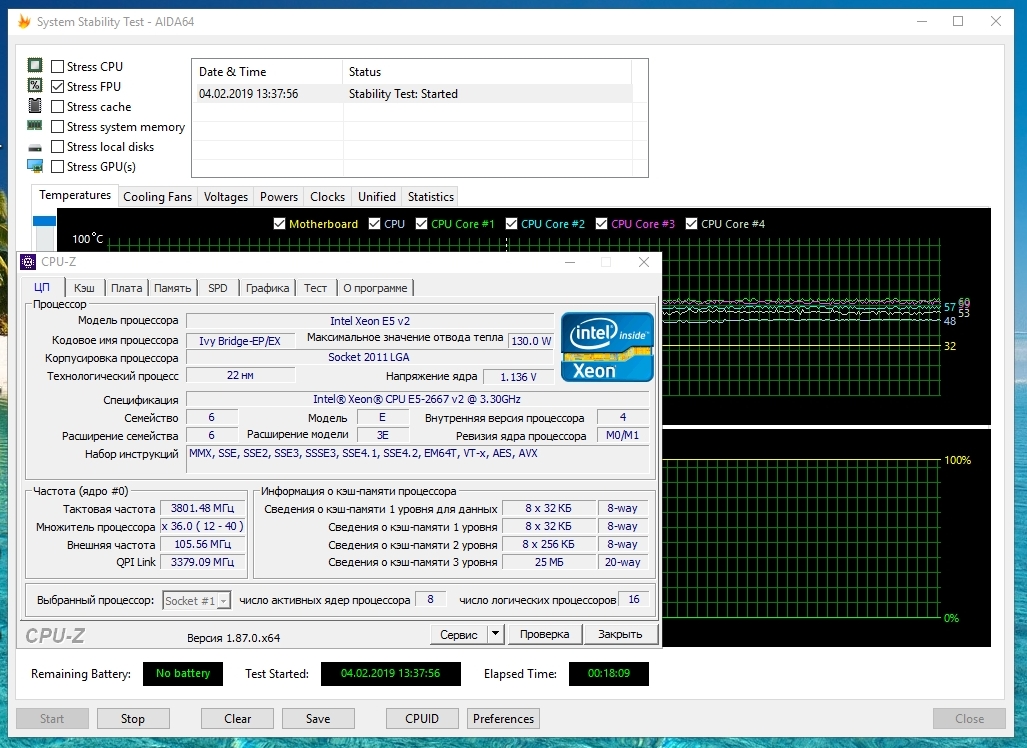Click the Stress FPU percent icon
Viewport: 1027px width, 748px height.
(x=35, y=86)
